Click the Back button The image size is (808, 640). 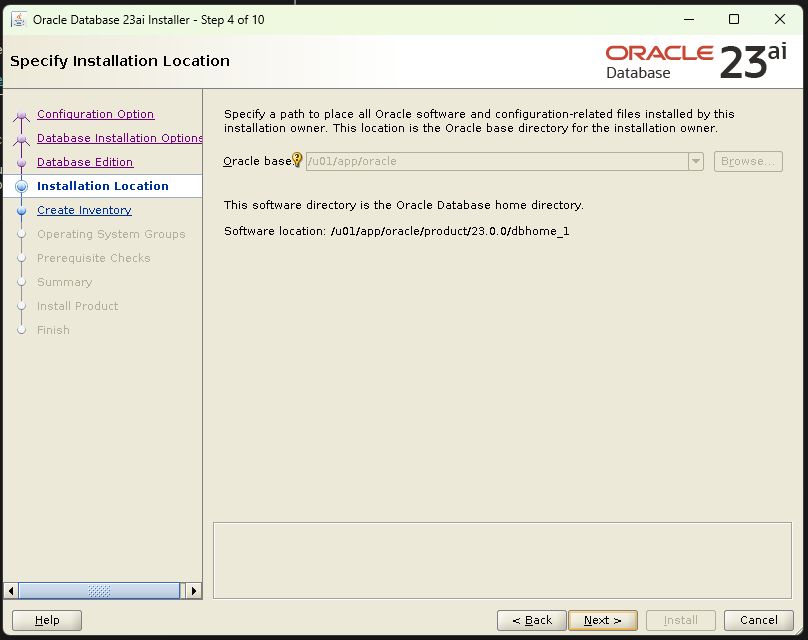pos(531,620)
